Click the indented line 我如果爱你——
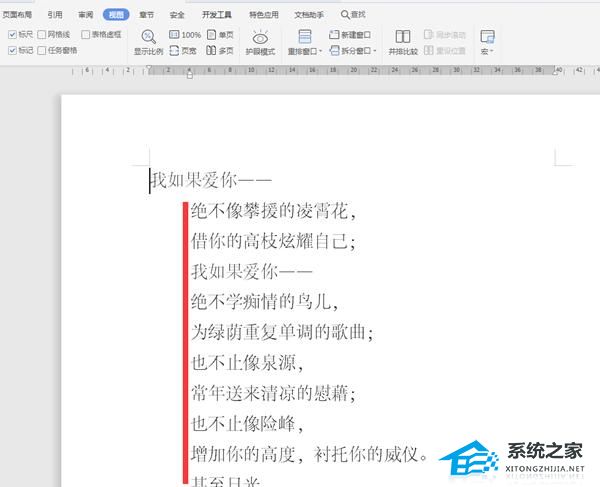Viewport: 600px width, 487px height. [x=252, y=272]
